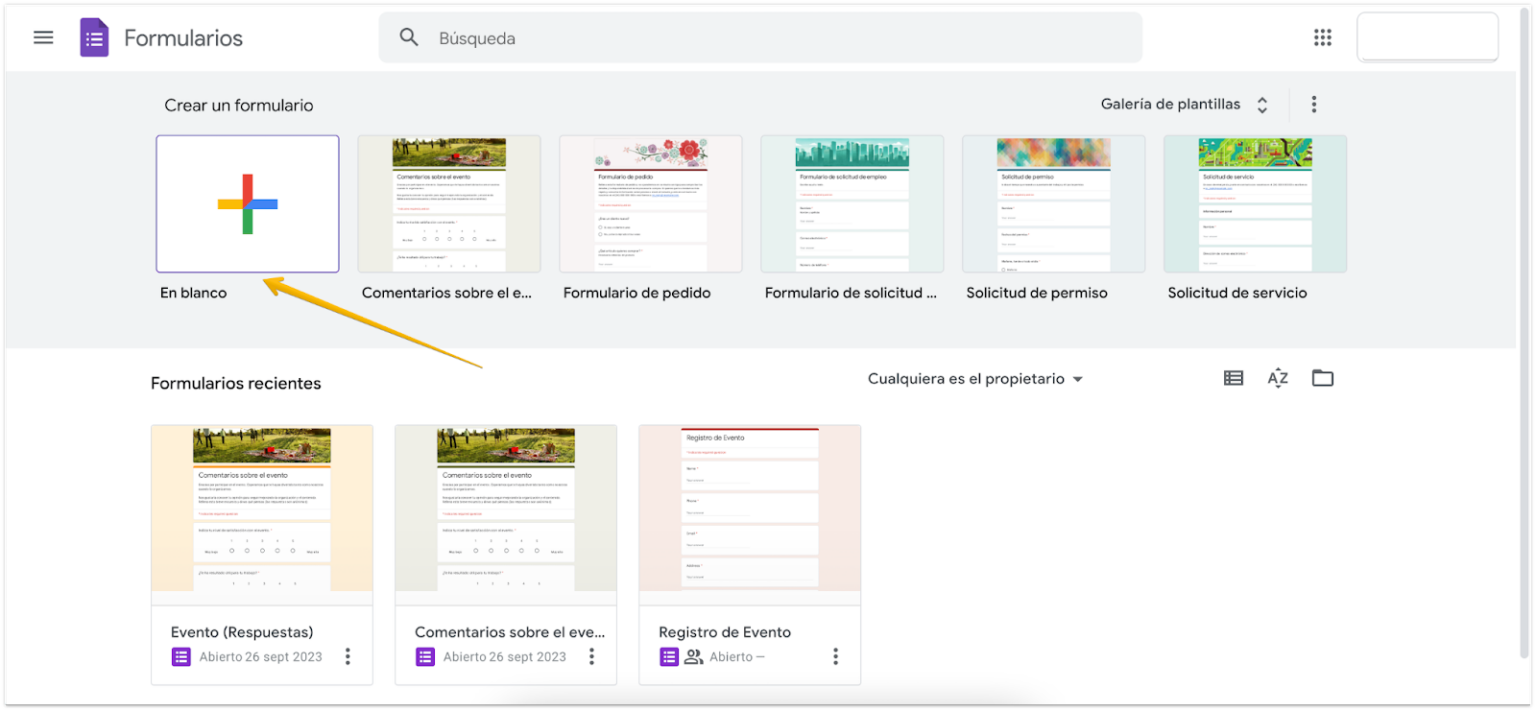Open the folder picker icon
The image size is (1536, 711).
coord(1322,377)
